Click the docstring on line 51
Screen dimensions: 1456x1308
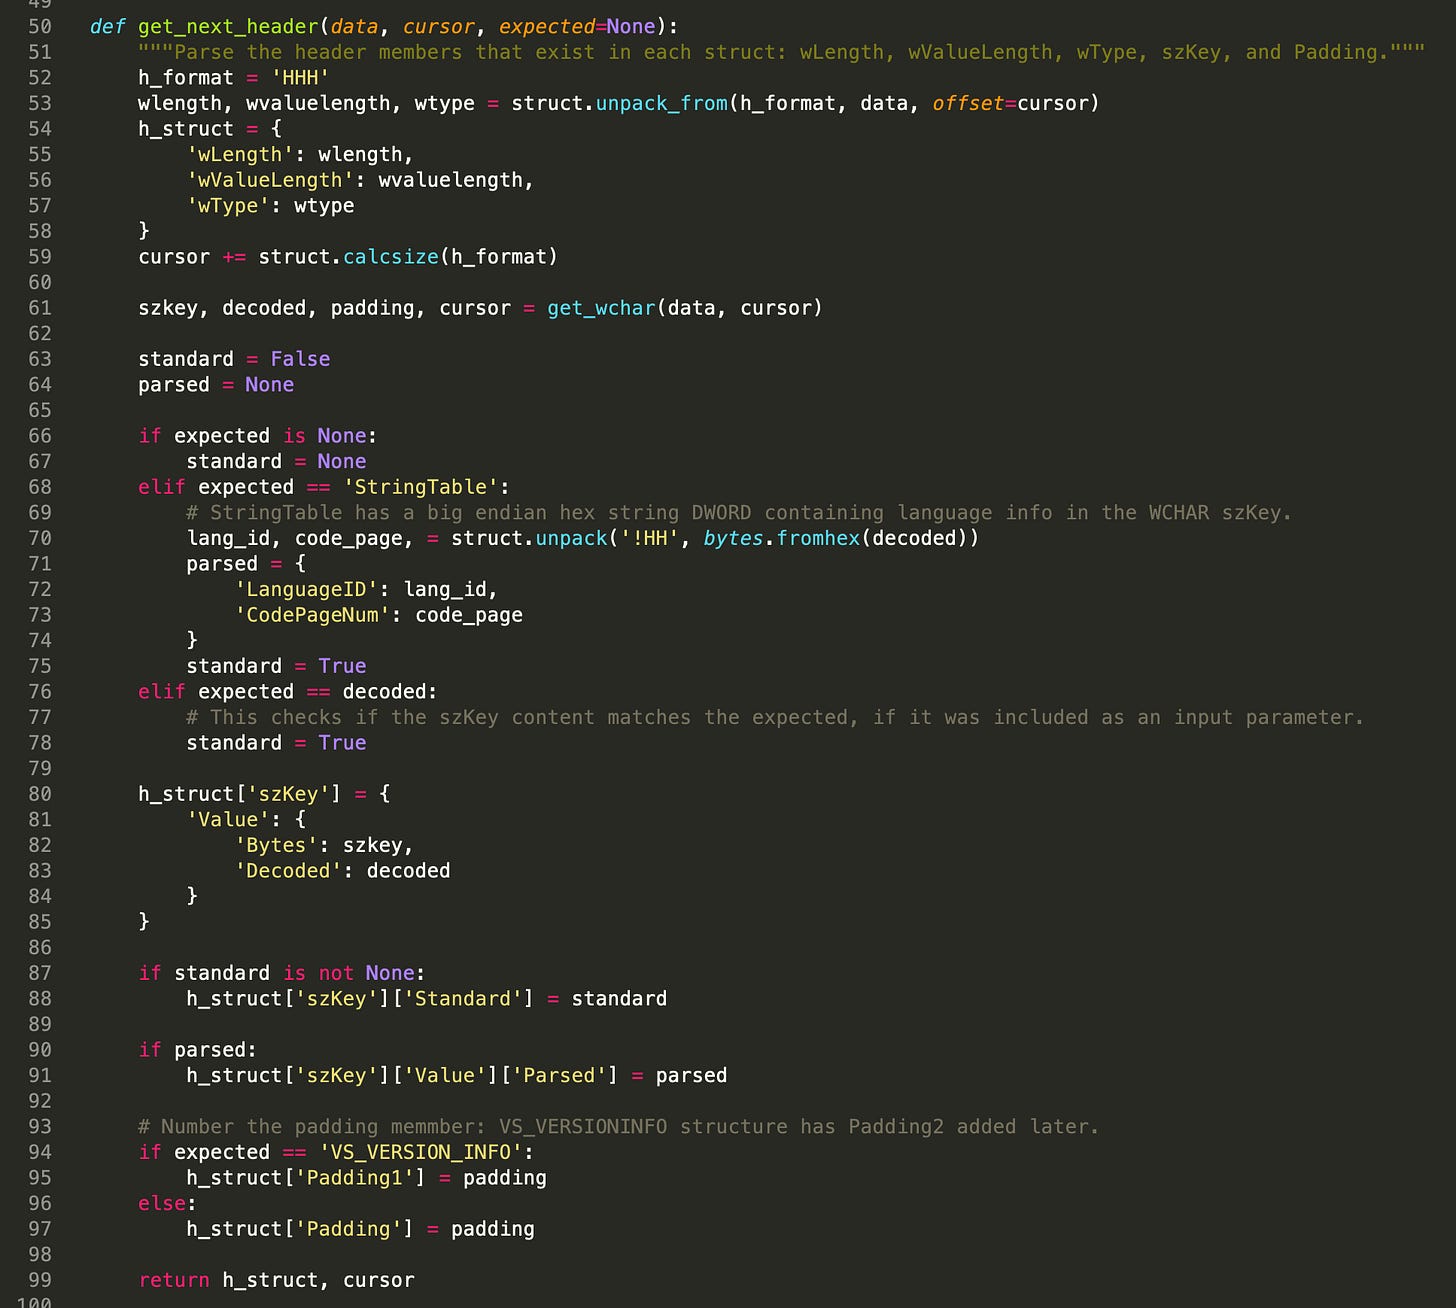[x=782, y=52]
